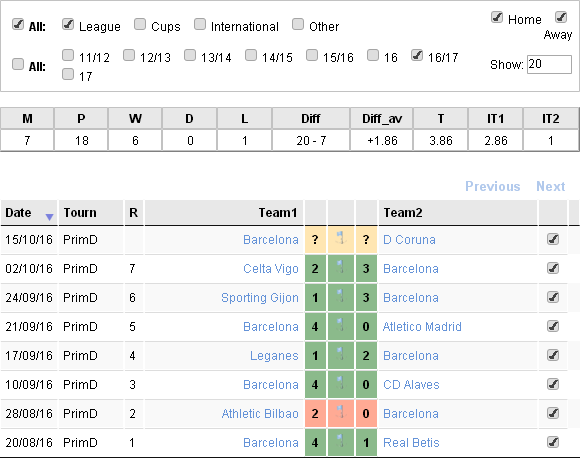Uncheck the 16/17 season checkbox
This screenshot has width=580, height=458.
[417, 55]
